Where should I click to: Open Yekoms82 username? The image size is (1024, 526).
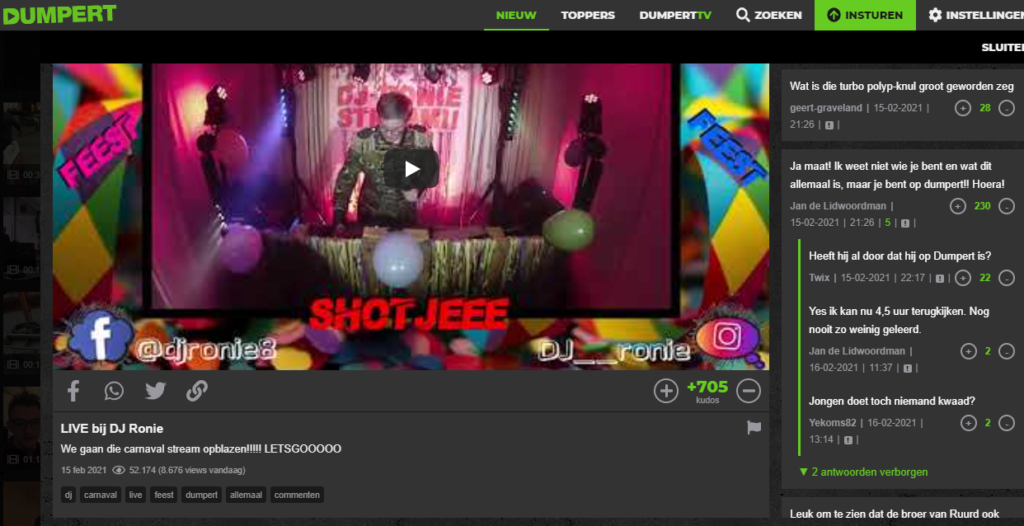[832, 423]
